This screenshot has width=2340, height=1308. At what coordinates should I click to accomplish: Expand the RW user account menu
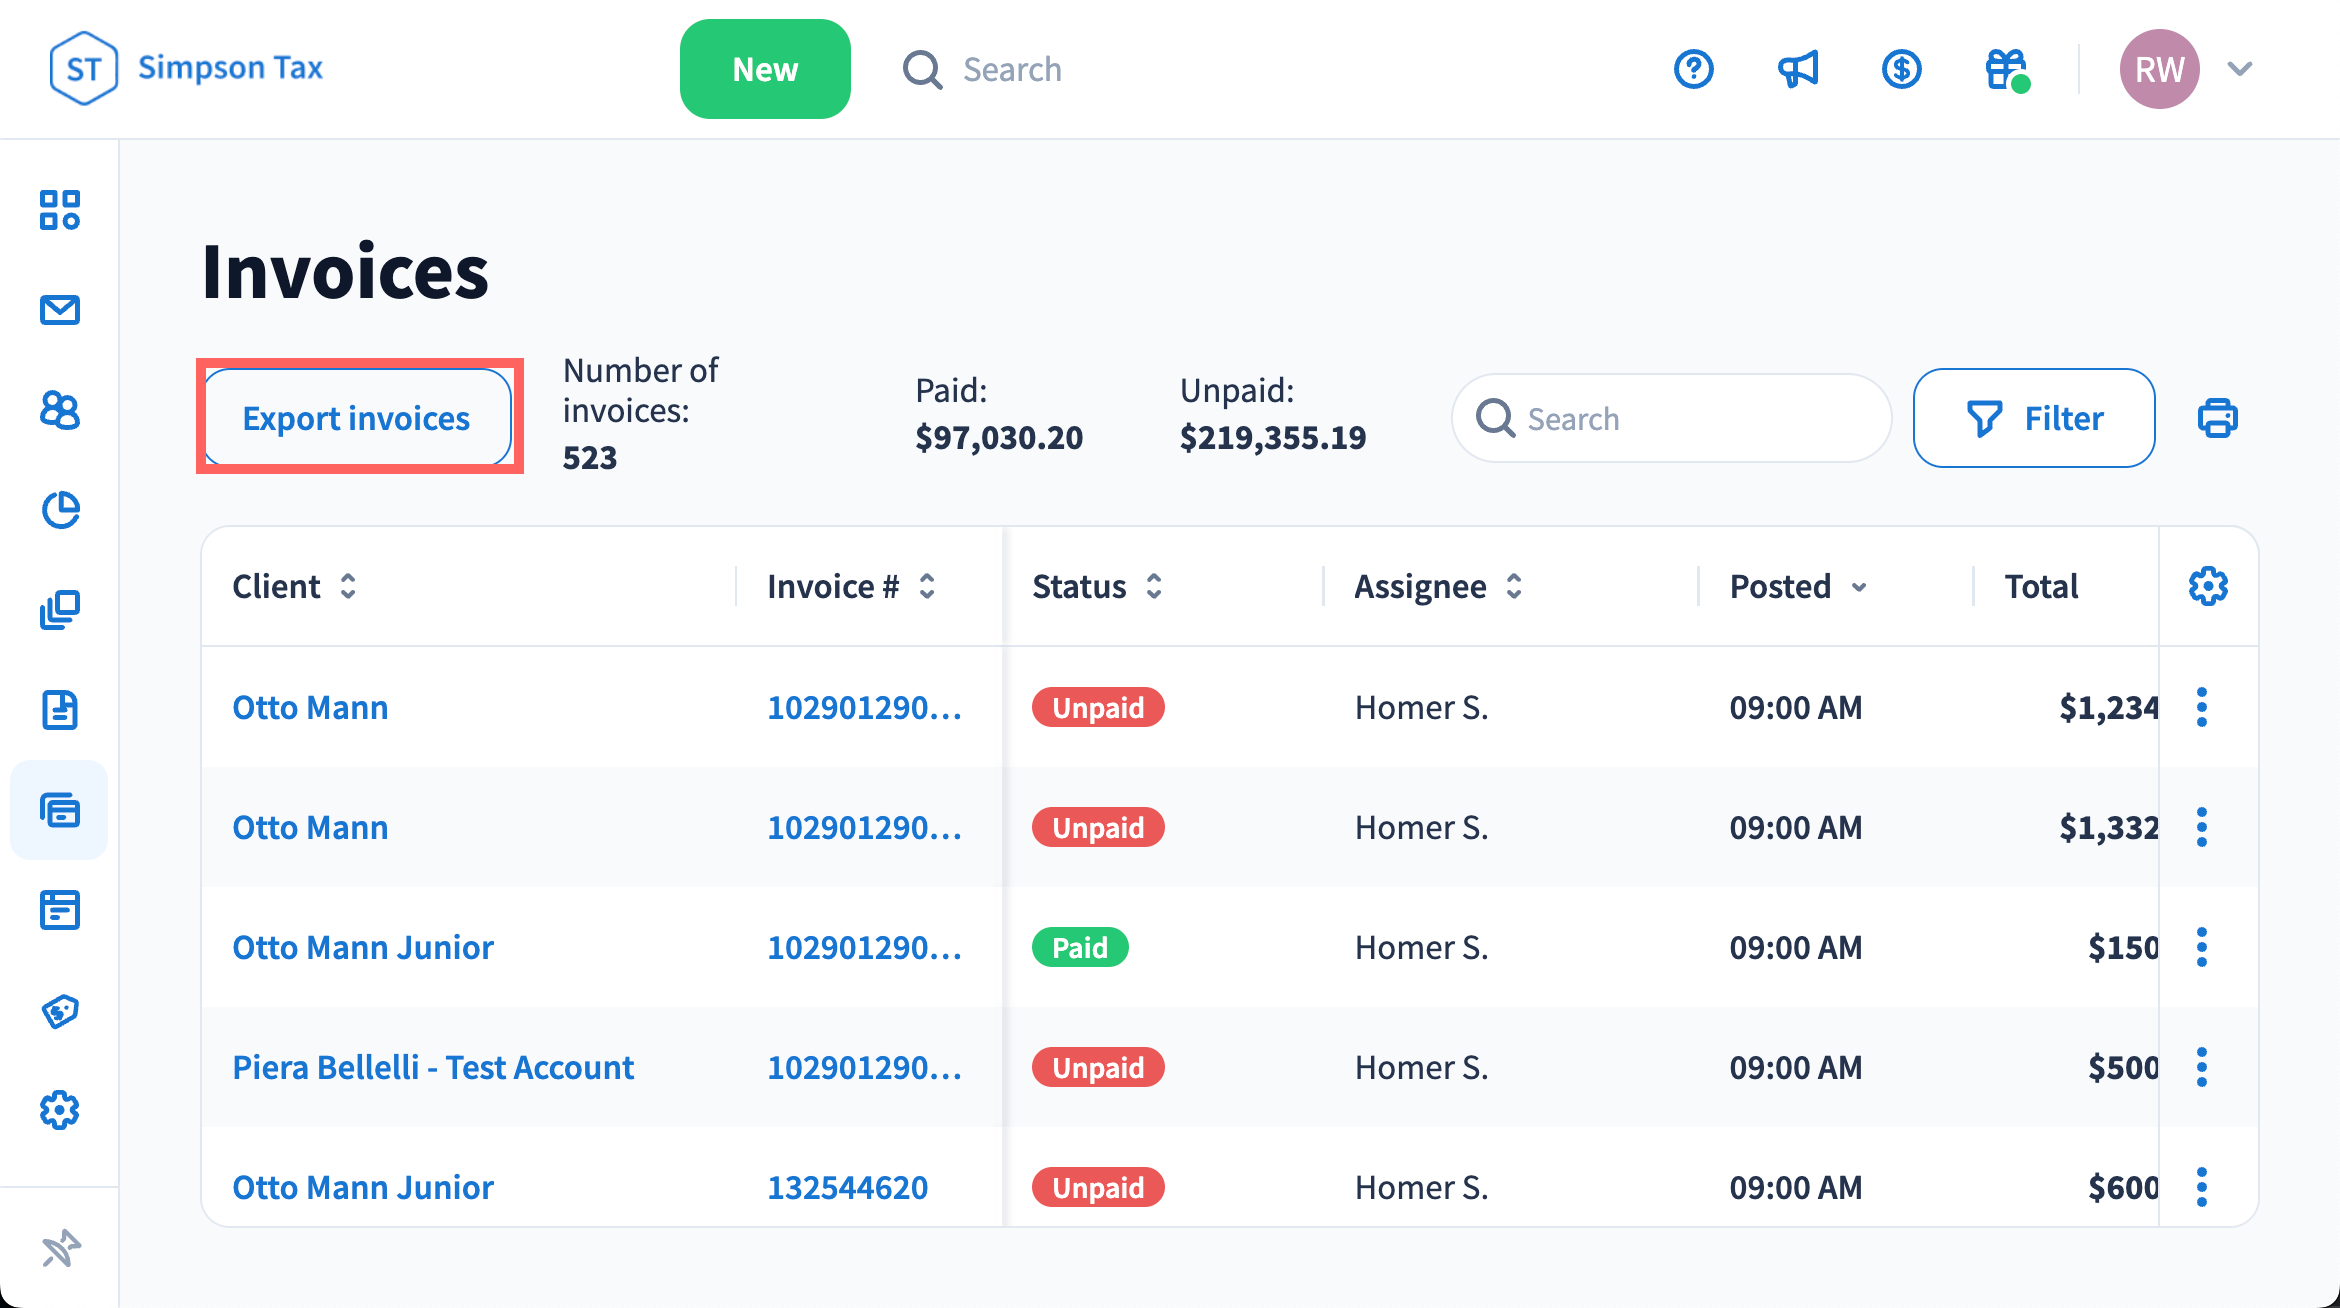[2239, 69]
